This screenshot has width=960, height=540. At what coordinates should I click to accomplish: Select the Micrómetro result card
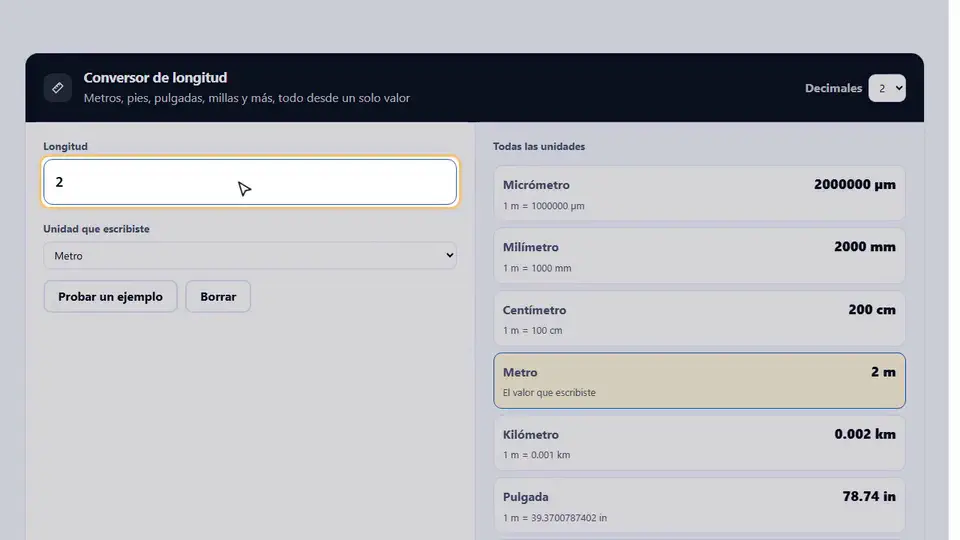[x=699, y=193]
